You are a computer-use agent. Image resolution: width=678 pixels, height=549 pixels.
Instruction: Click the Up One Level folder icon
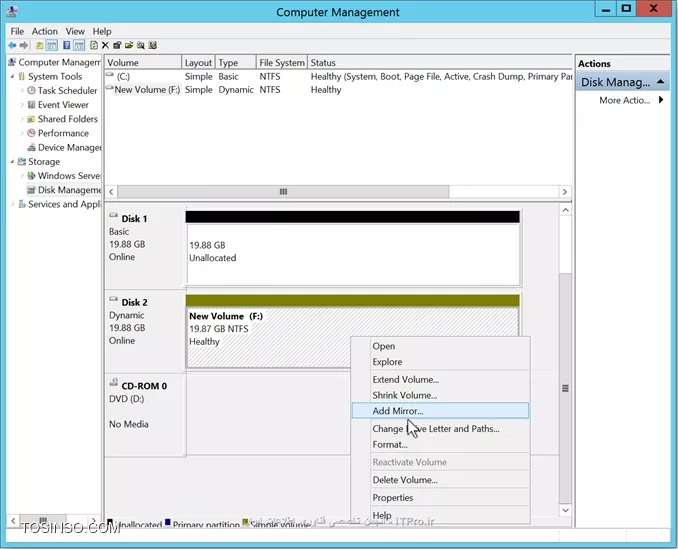pyautogui.click(x=39, y=45)
